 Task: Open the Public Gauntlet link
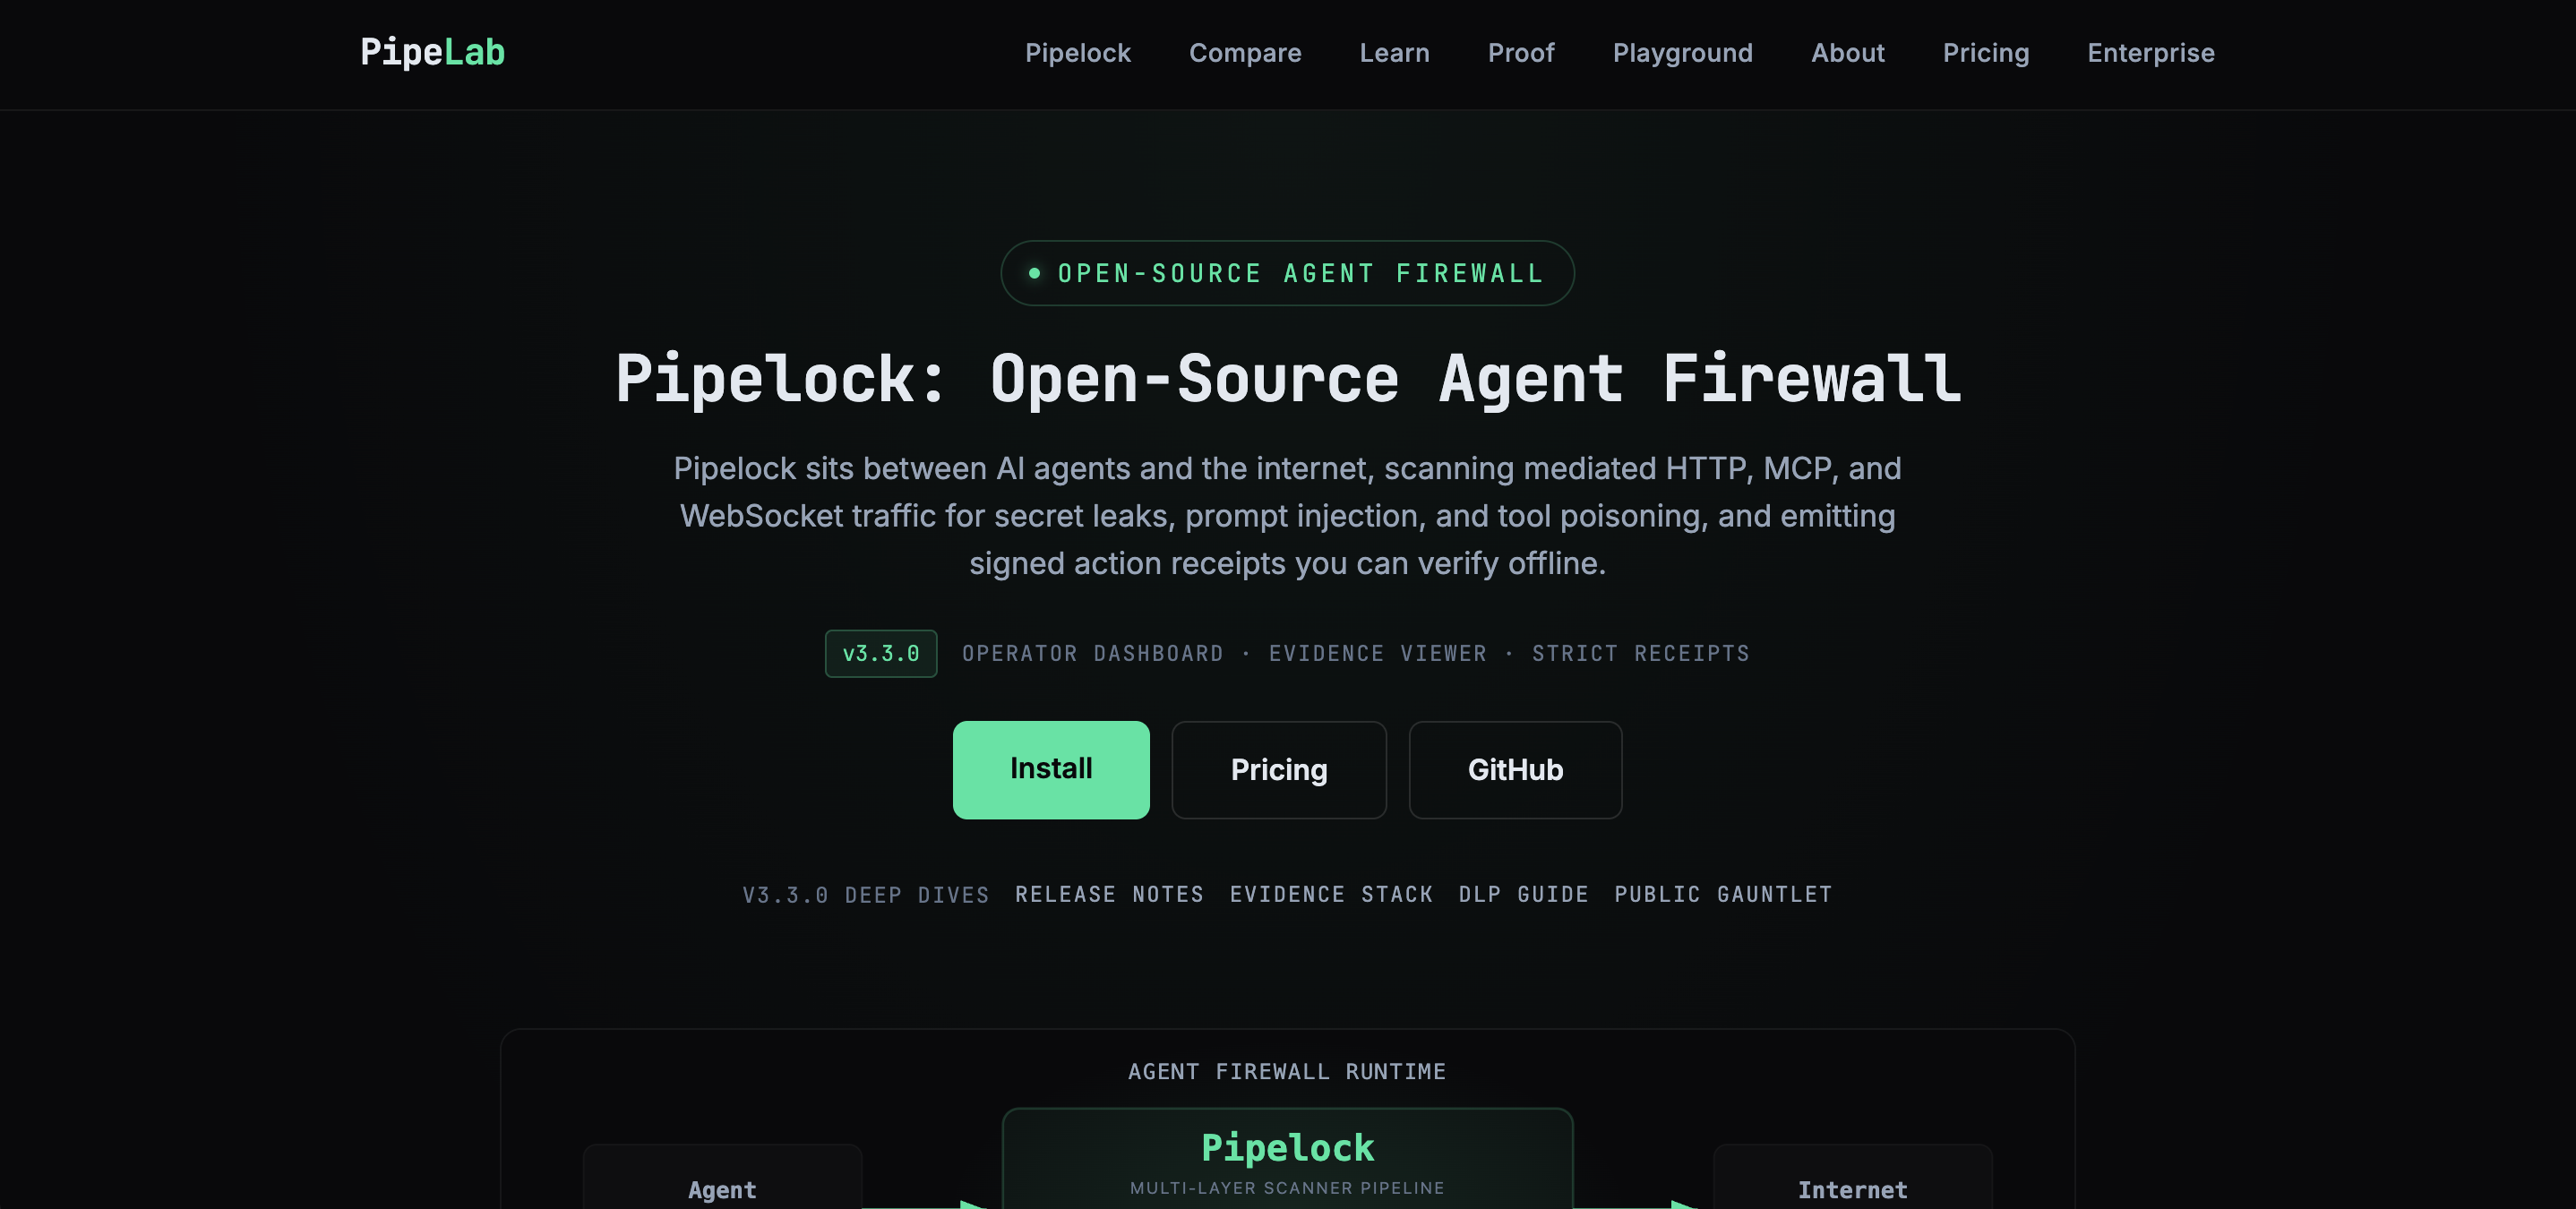click(1723, 894)
